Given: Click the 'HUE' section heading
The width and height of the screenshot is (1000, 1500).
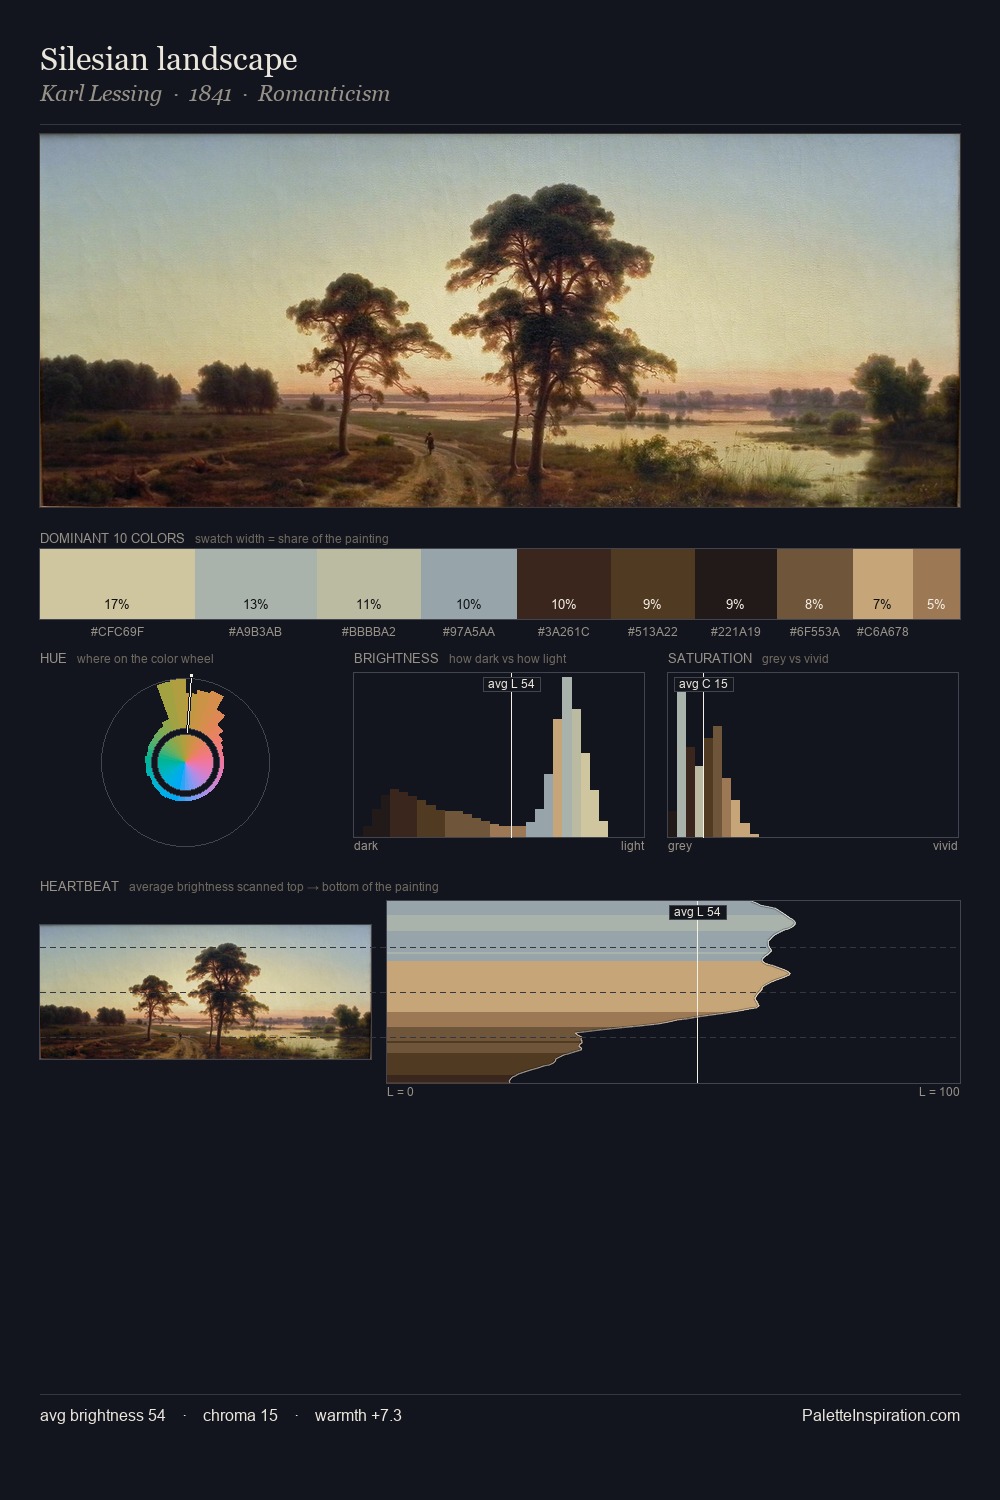Looking at the screenshot, I should [x=53, y=658].
